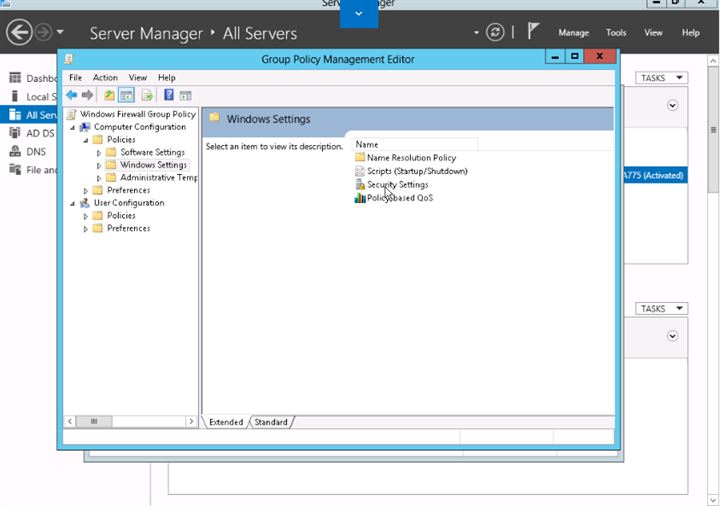Toggle Show/Hide Console Tree toolbar icon
This screenshot has width=720, height=506.
pos(127,95)
